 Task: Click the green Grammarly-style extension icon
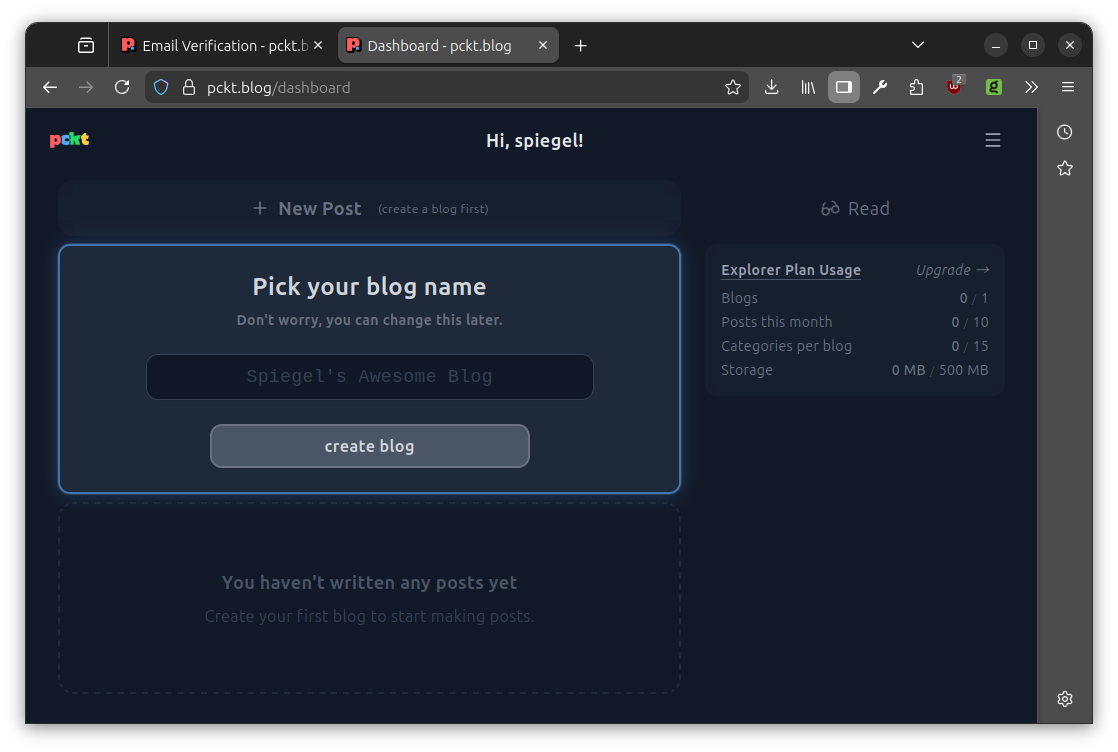[993, 87]
